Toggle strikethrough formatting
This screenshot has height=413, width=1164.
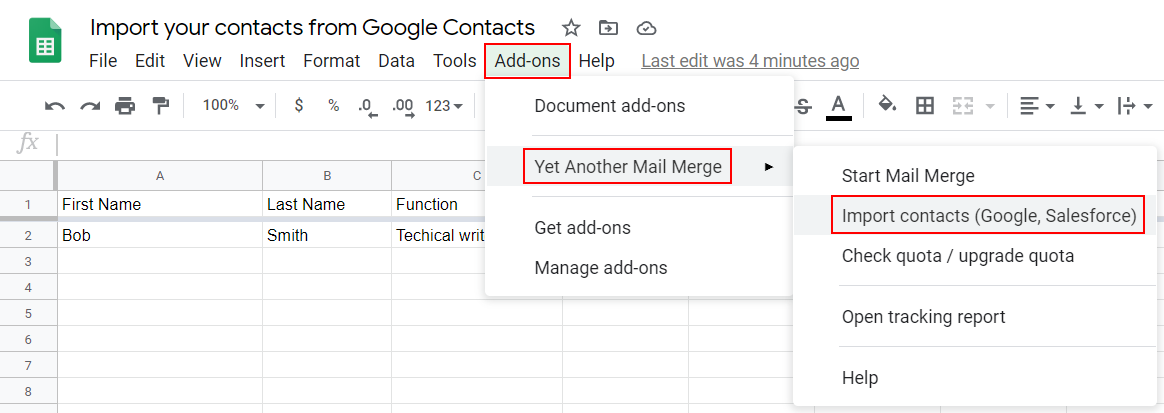[803, 105]
